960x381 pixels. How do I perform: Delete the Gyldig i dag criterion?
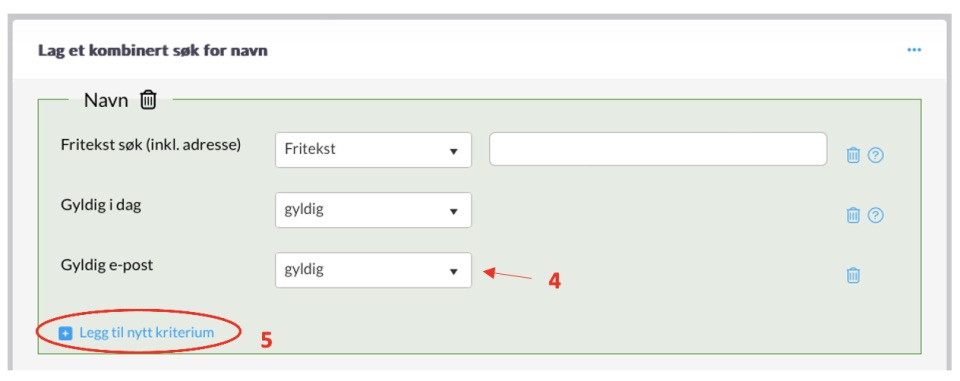853,215
